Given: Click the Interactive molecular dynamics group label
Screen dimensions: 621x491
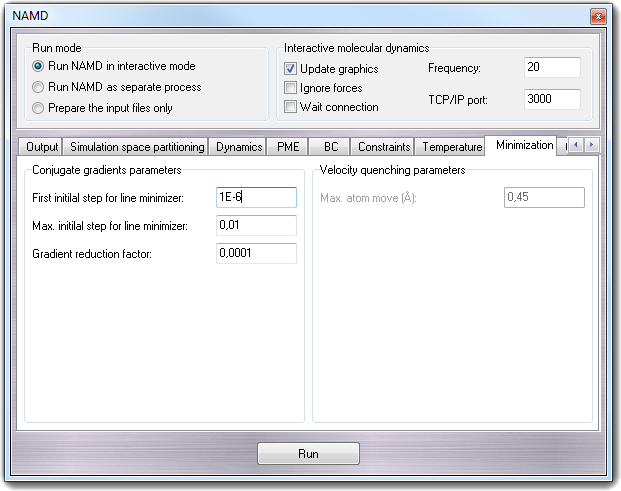Looking at the screenshot, I should pyautogui.click(x=356, y=48).
